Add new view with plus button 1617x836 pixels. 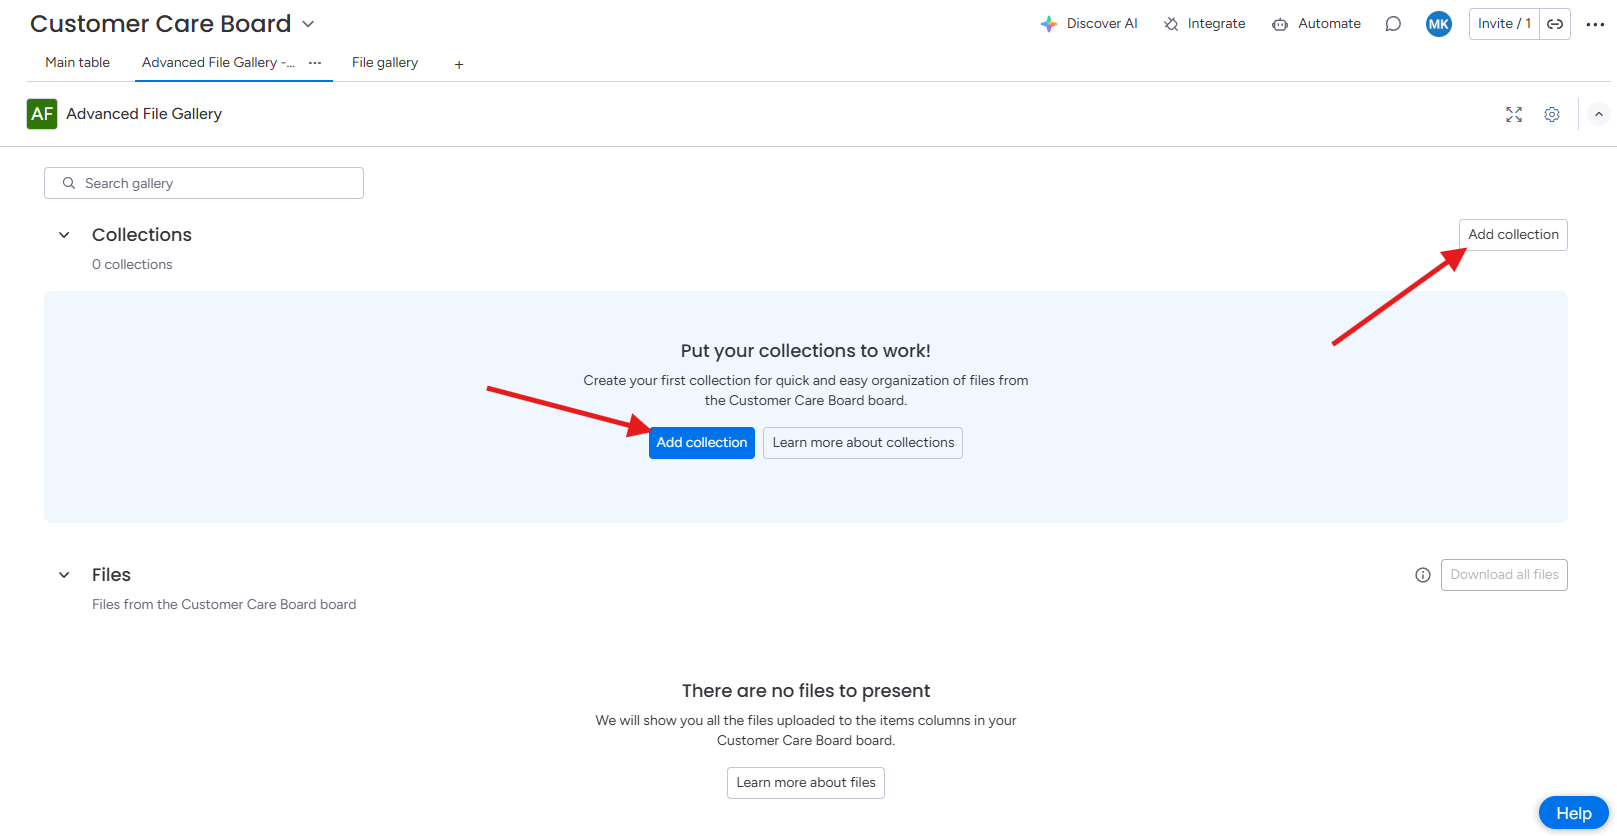point(459,65)
